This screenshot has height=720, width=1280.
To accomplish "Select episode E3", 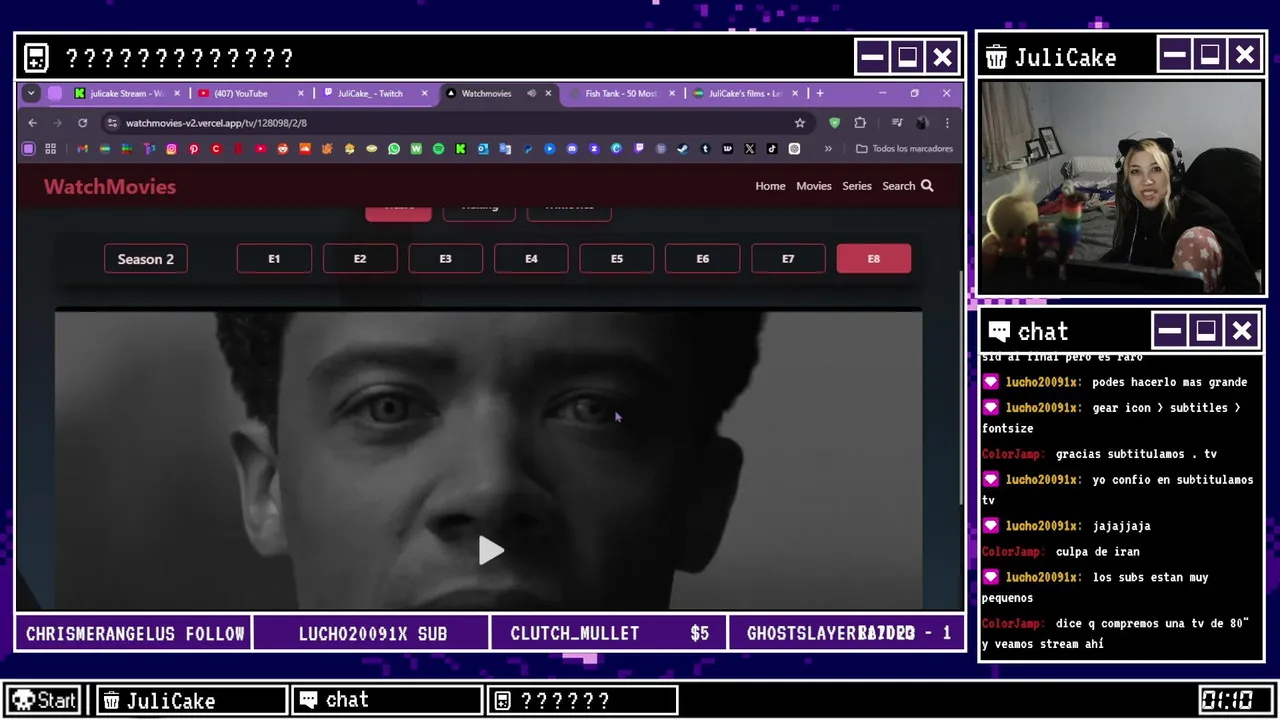I will 445,259.
